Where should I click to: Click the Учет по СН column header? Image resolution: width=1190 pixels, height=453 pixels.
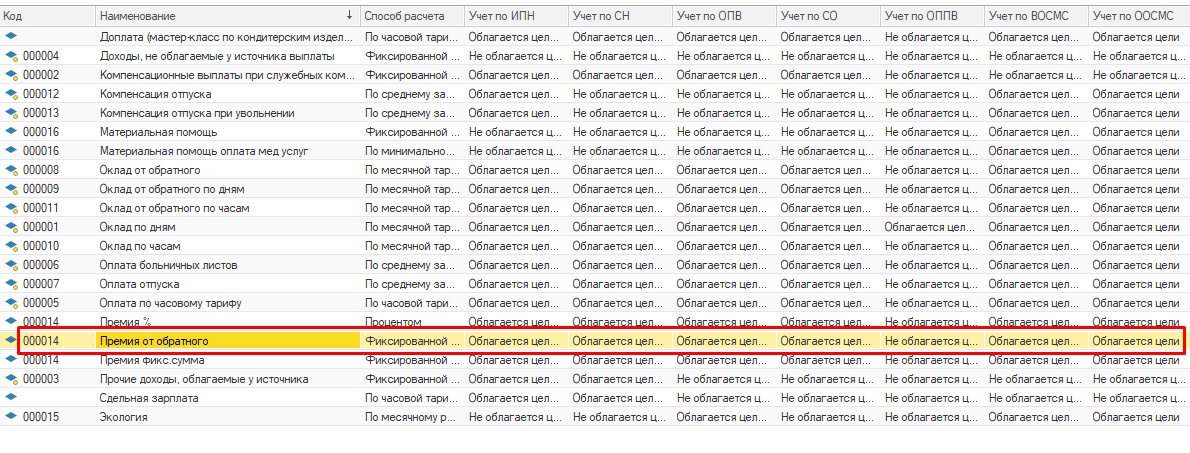pos(621,15)
